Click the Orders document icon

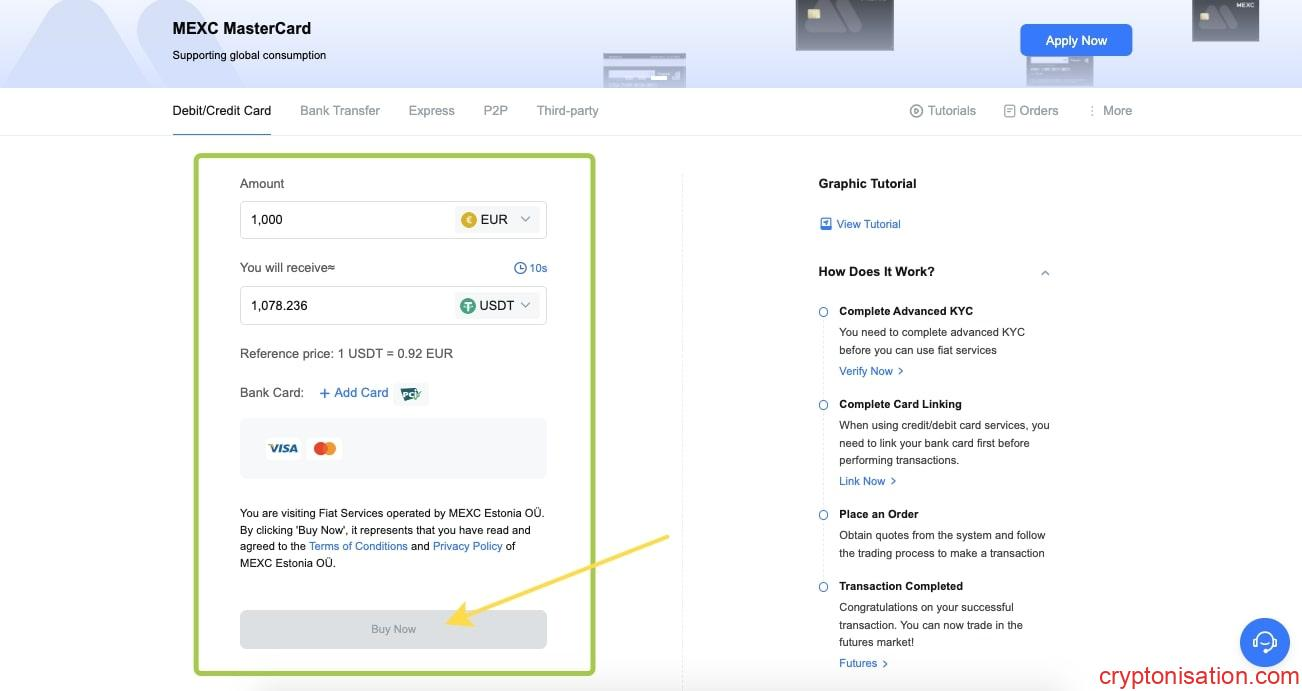1009,111
